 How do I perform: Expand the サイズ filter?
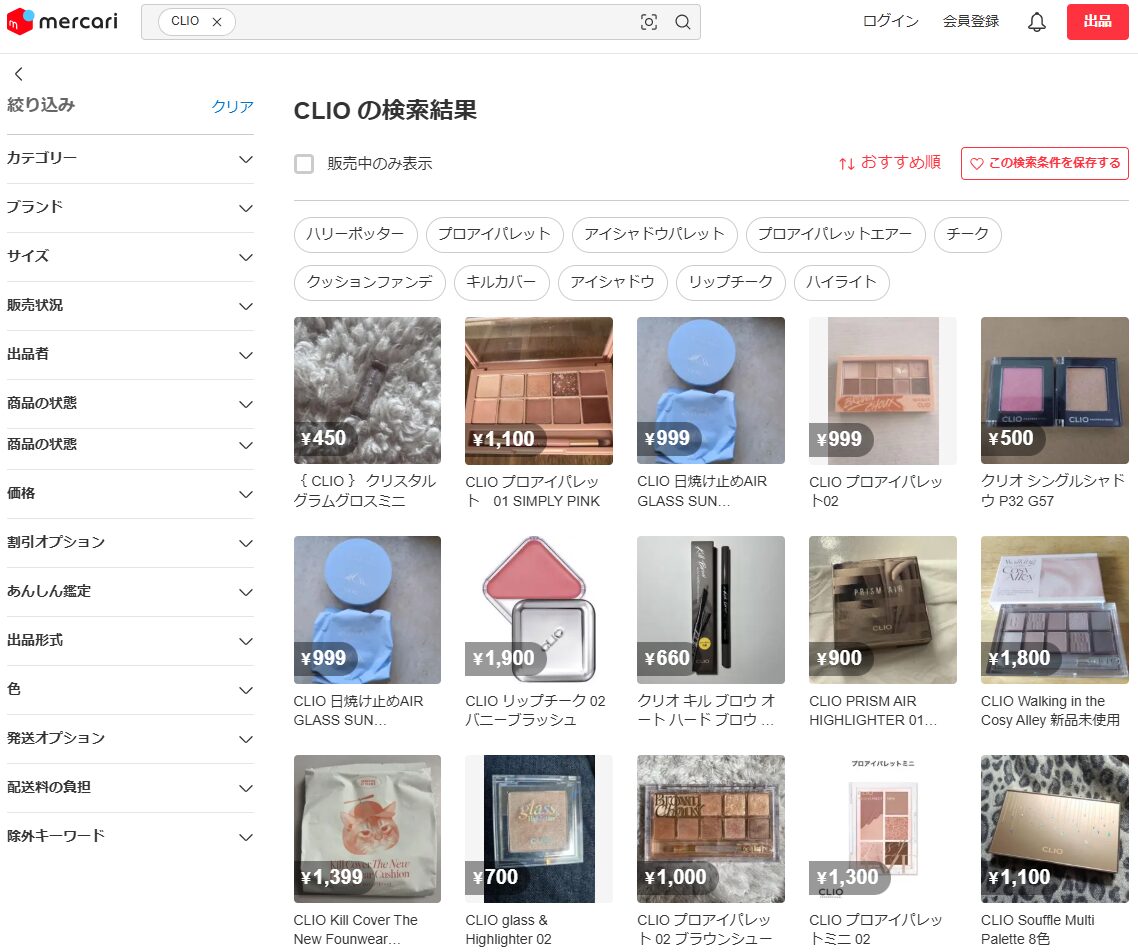click(130, 256)
